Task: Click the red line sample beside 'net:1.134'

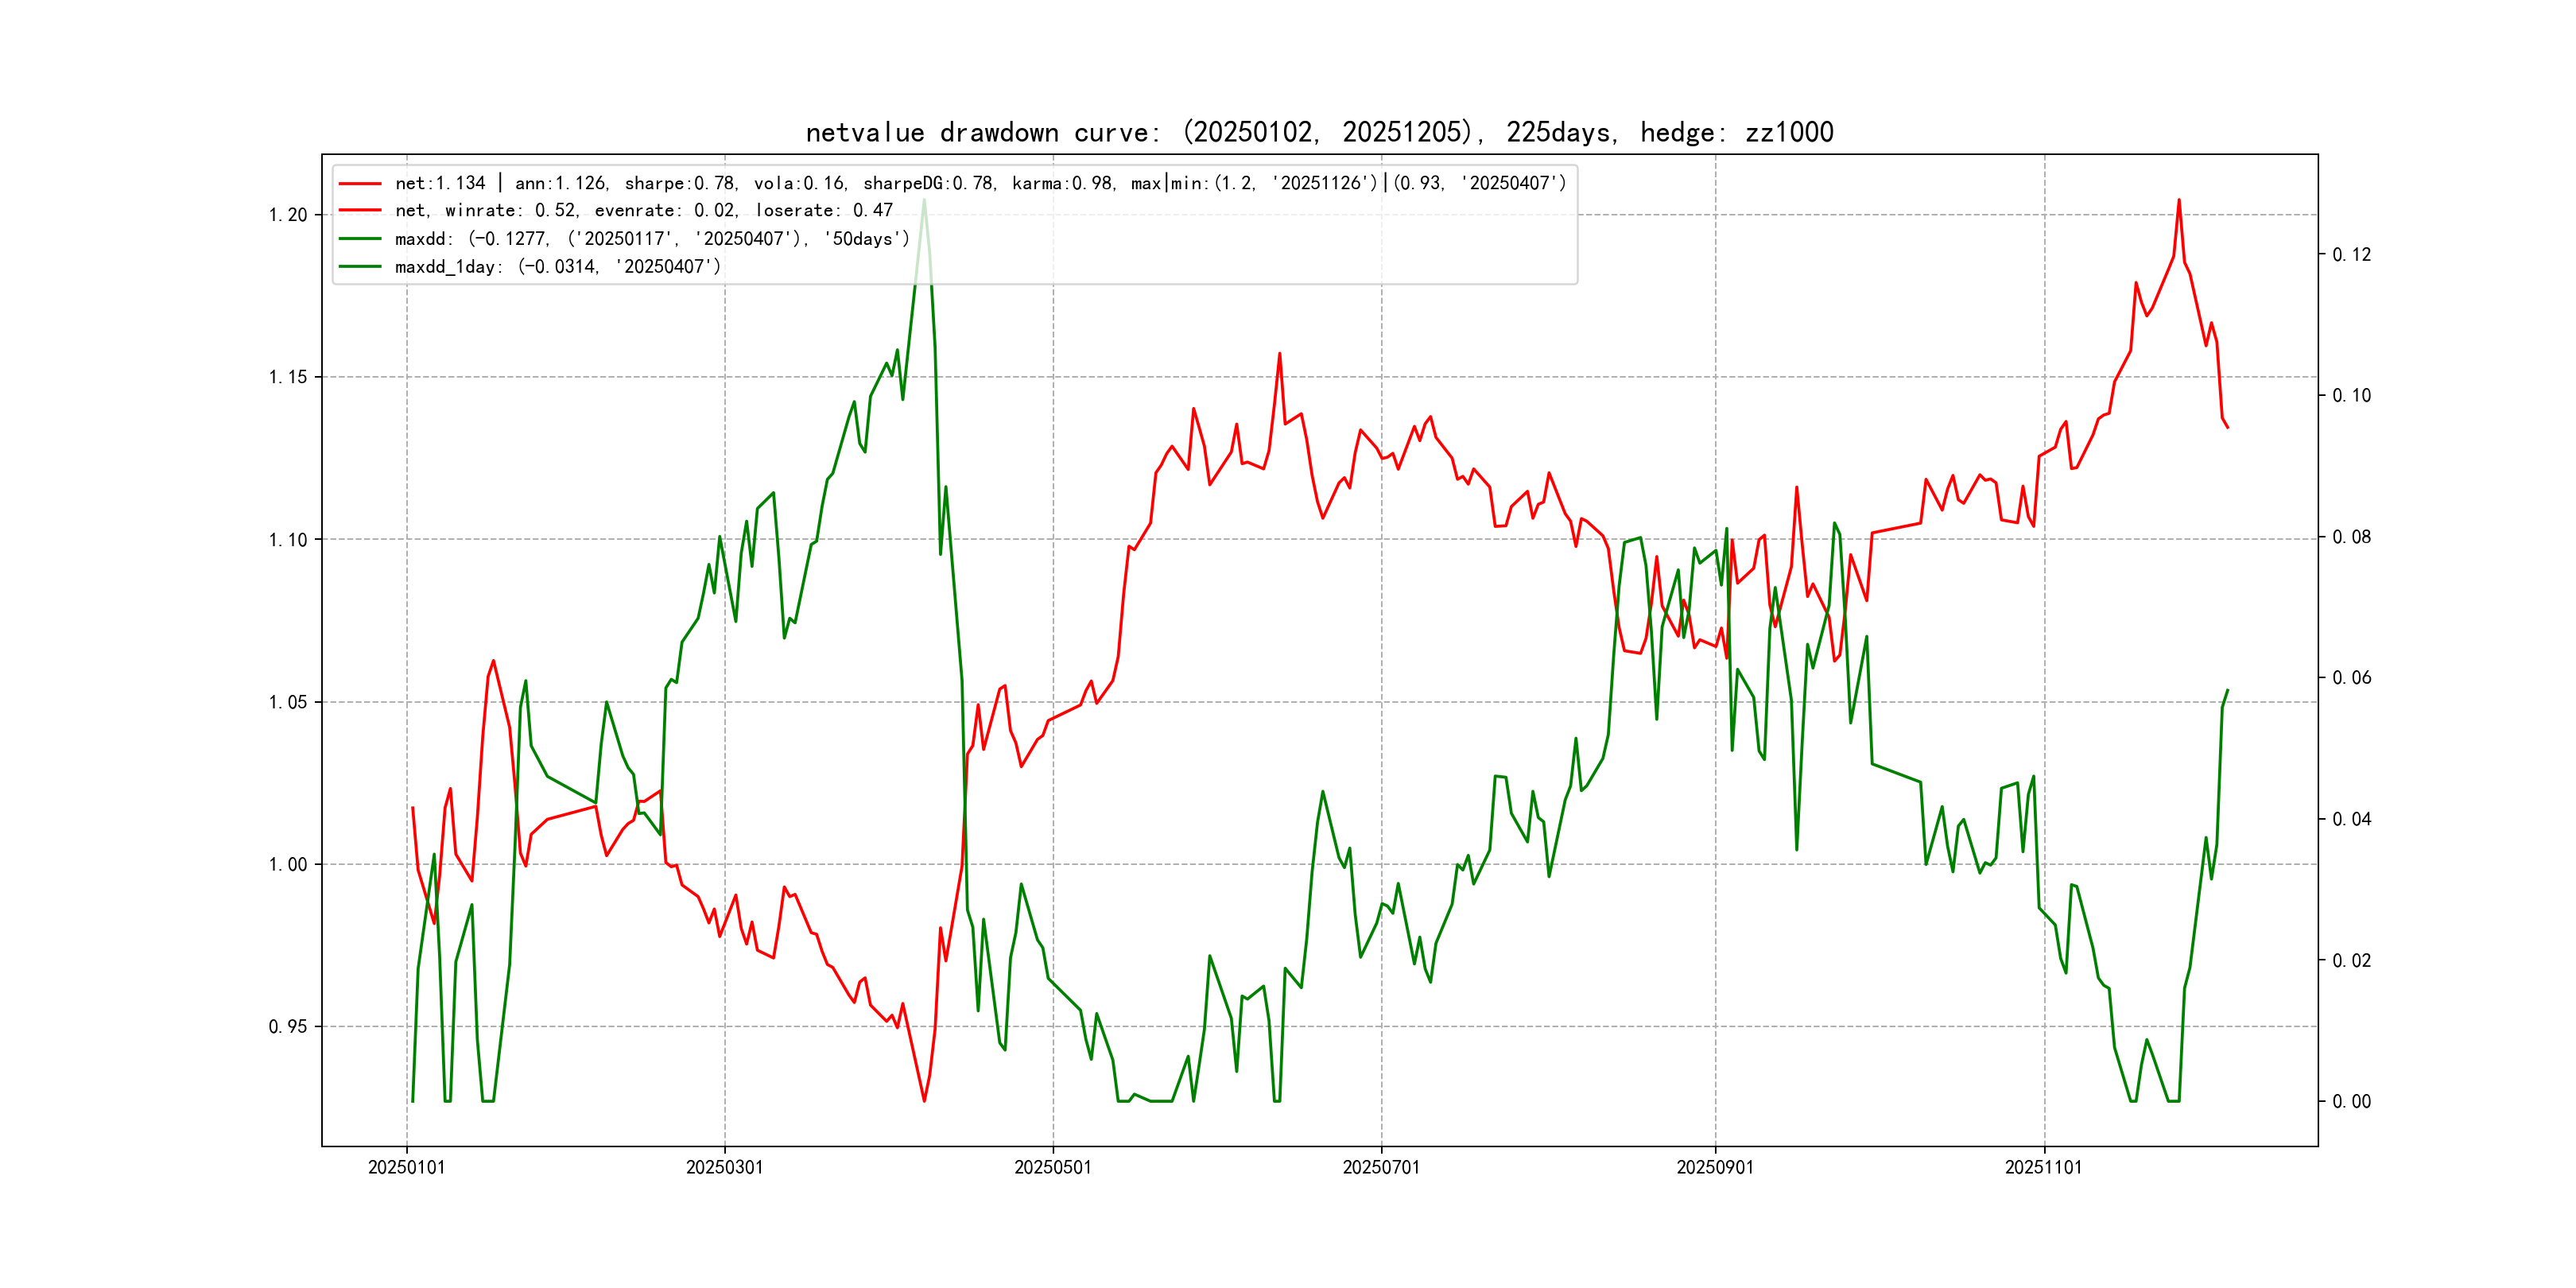Action: 360,184
